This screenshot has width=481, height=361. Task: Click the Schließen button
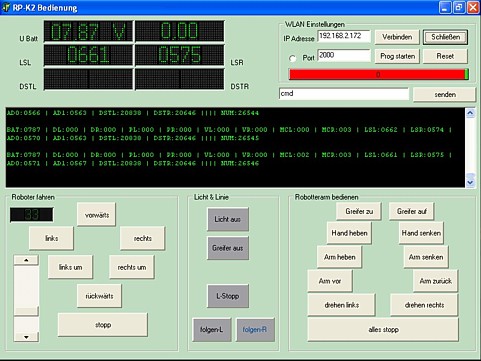[445, 37]
